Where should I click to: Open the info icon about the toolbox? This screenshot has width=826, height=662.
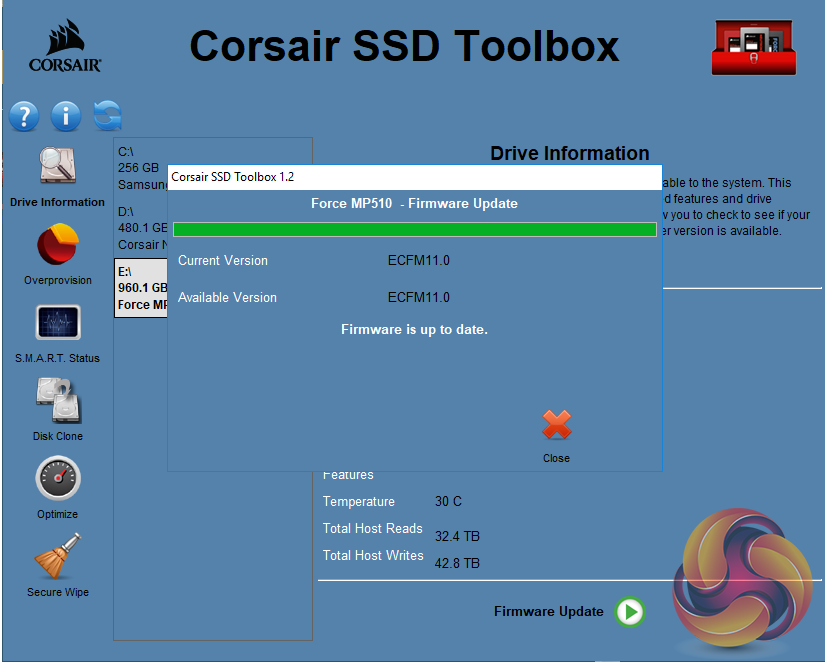pyautogui.click(x=66, y=116)
